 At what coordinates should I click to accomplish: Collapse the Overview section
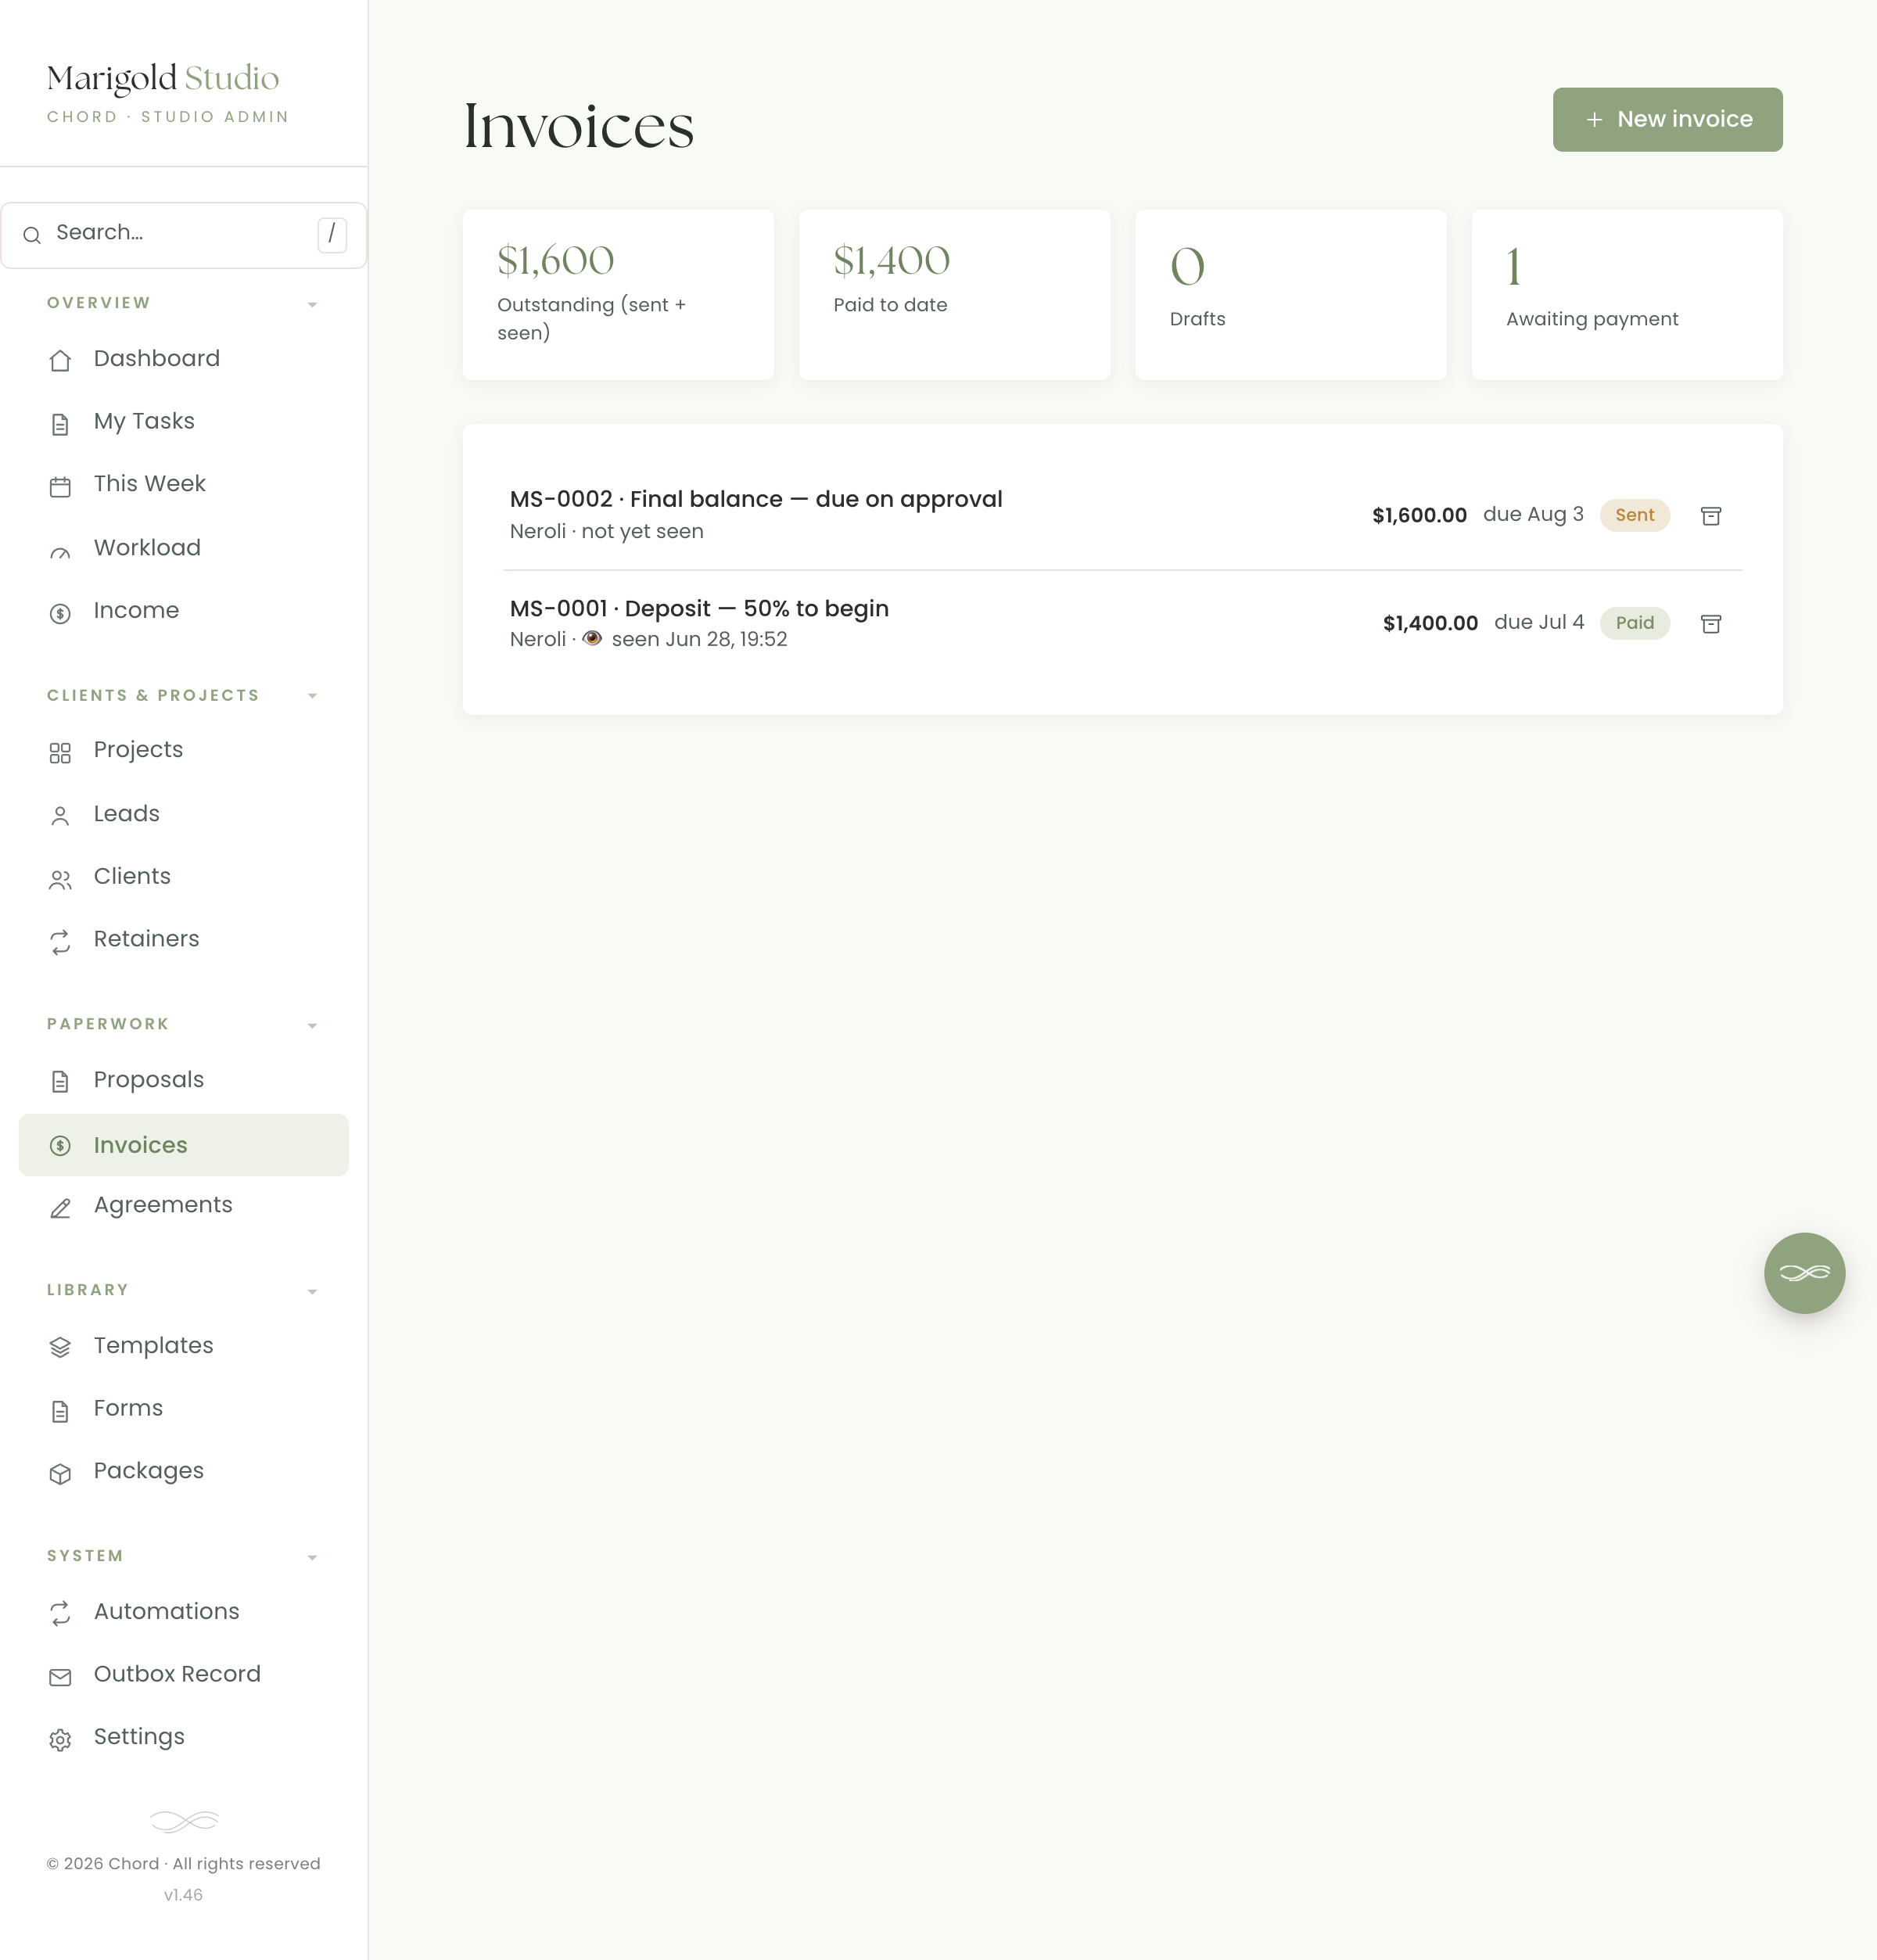[x=312, y=304]
